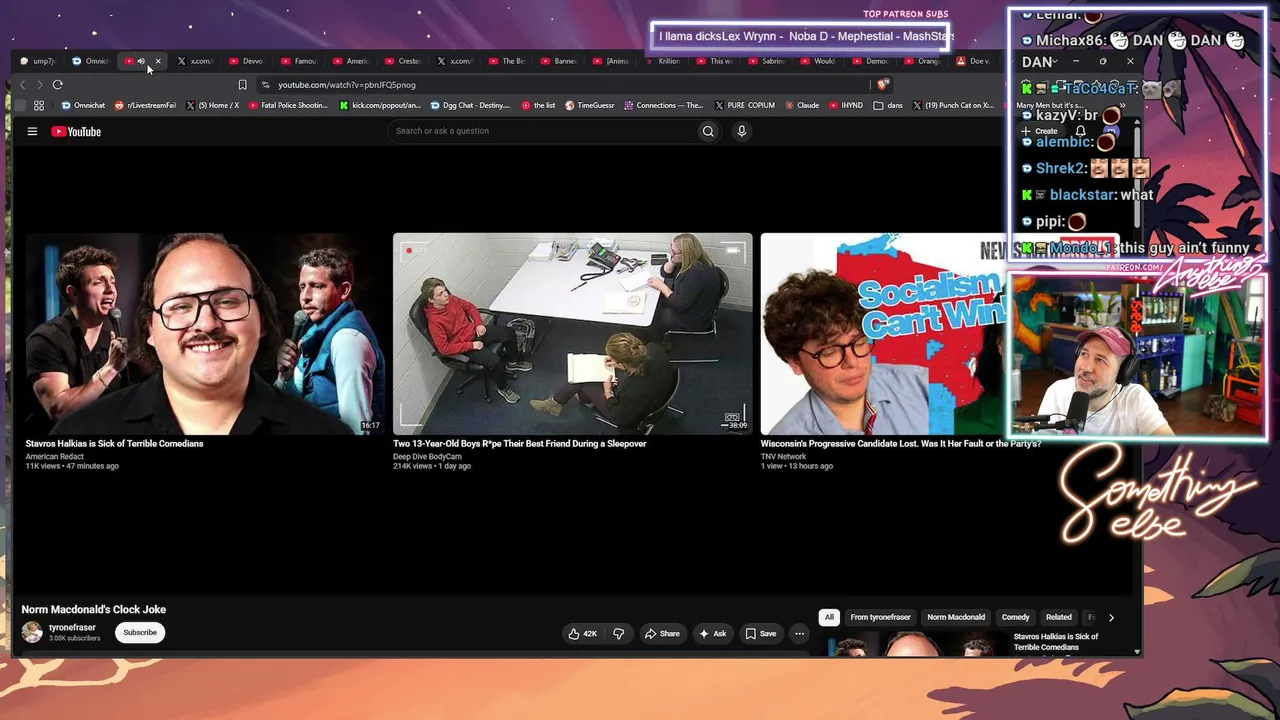Mute the playing tab via speaker icon
The width and height of the screenshot is (1280, 720).
pos(141,61)
